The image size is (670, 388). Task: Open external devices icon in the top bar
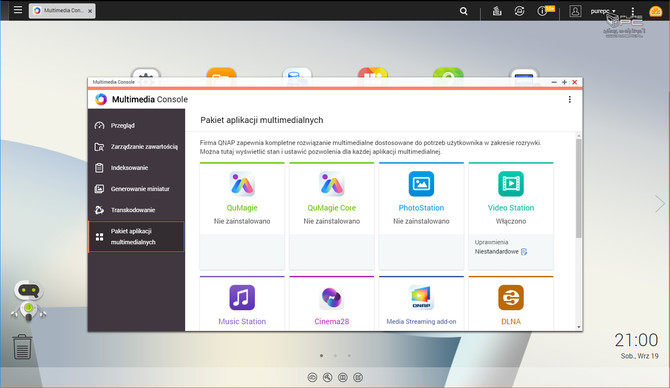(x=519, y=11)
